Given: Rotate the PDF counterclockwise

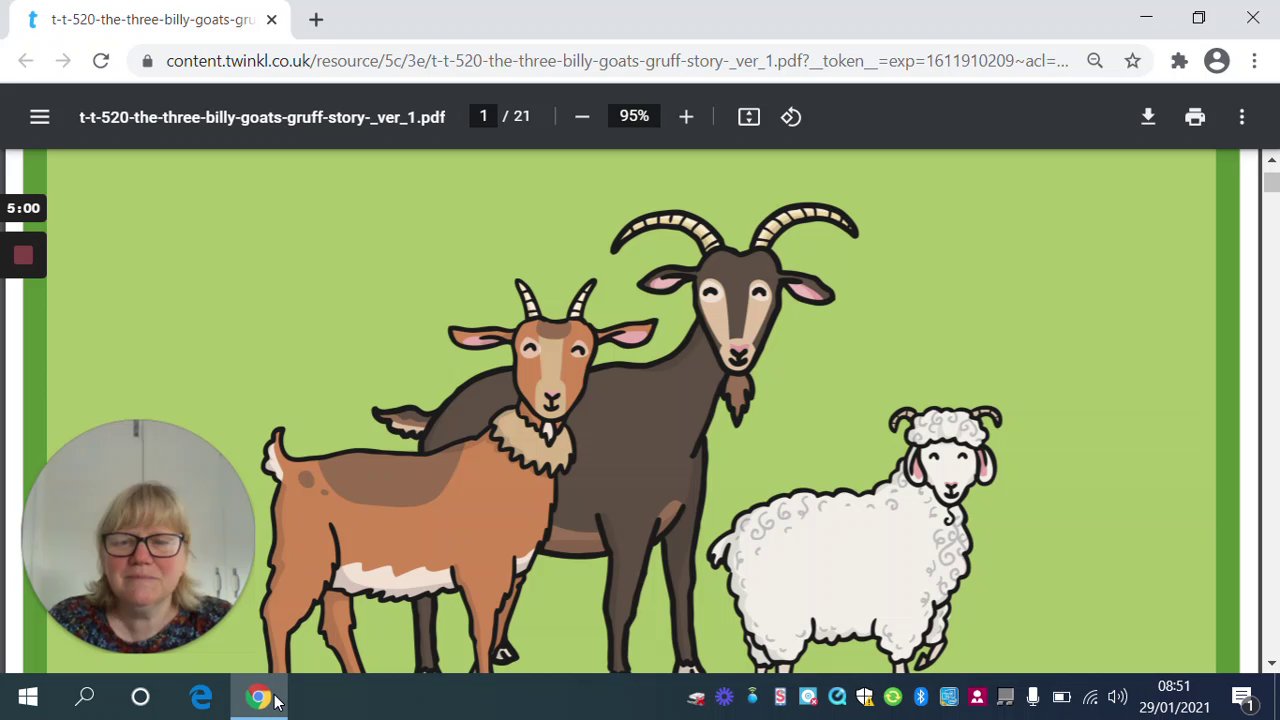Looking at the screenshot, I should tap(791, 117).
